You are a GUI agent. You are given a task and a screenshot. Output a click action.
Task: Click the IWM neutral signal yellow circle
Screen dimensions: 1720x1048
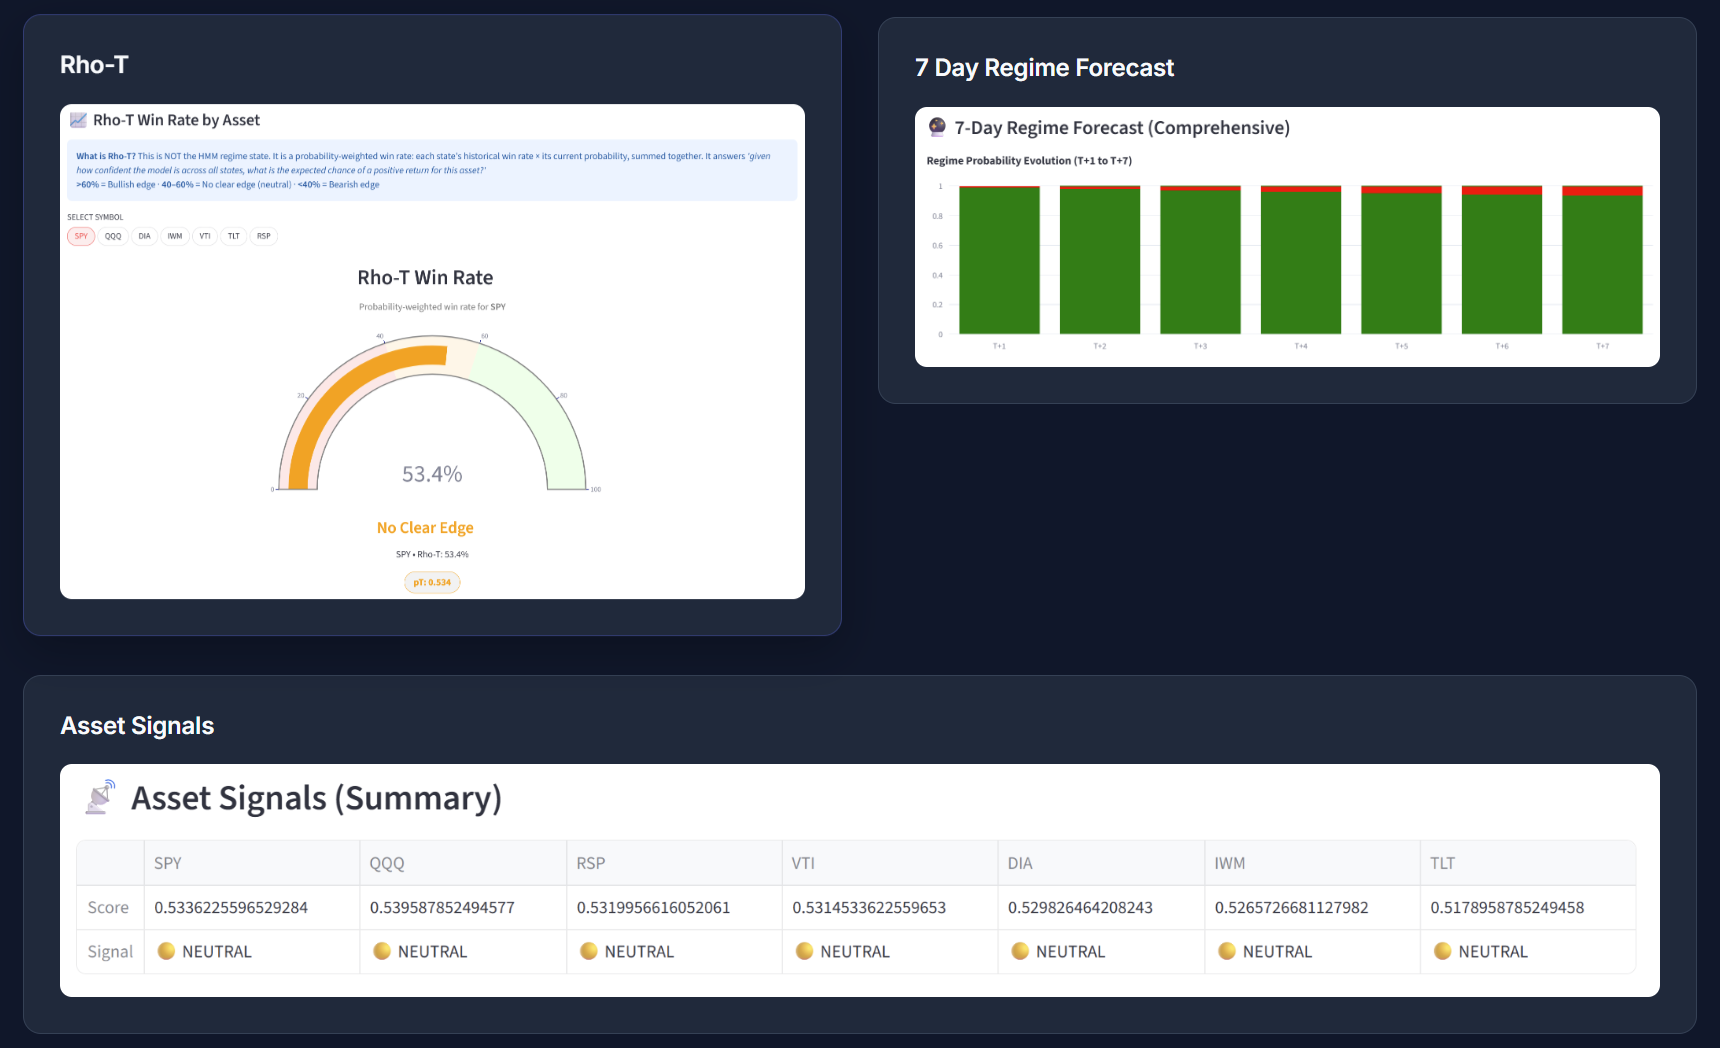point(1227,951)
